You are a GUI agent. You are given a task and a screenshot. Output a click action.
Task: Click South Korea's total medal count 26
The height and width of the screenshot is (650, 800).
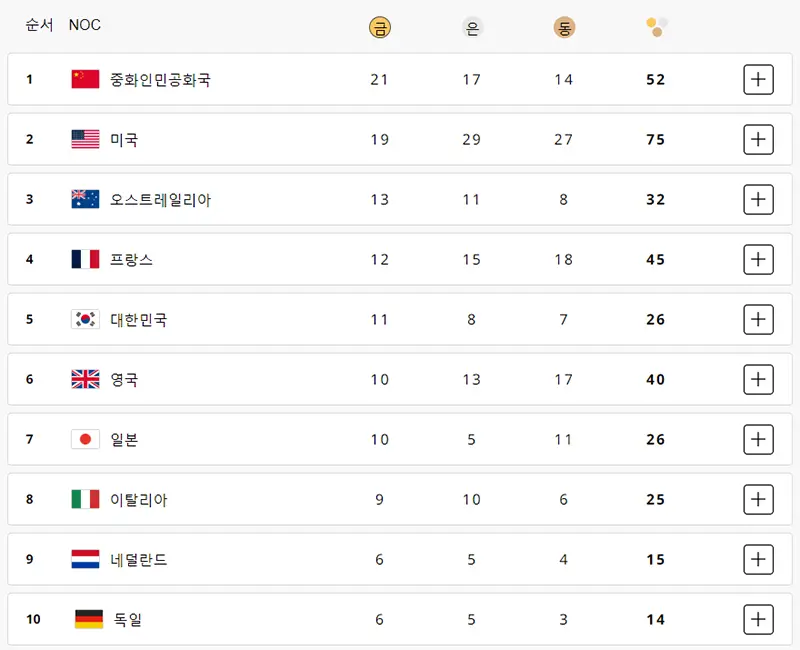click(655, 319)
